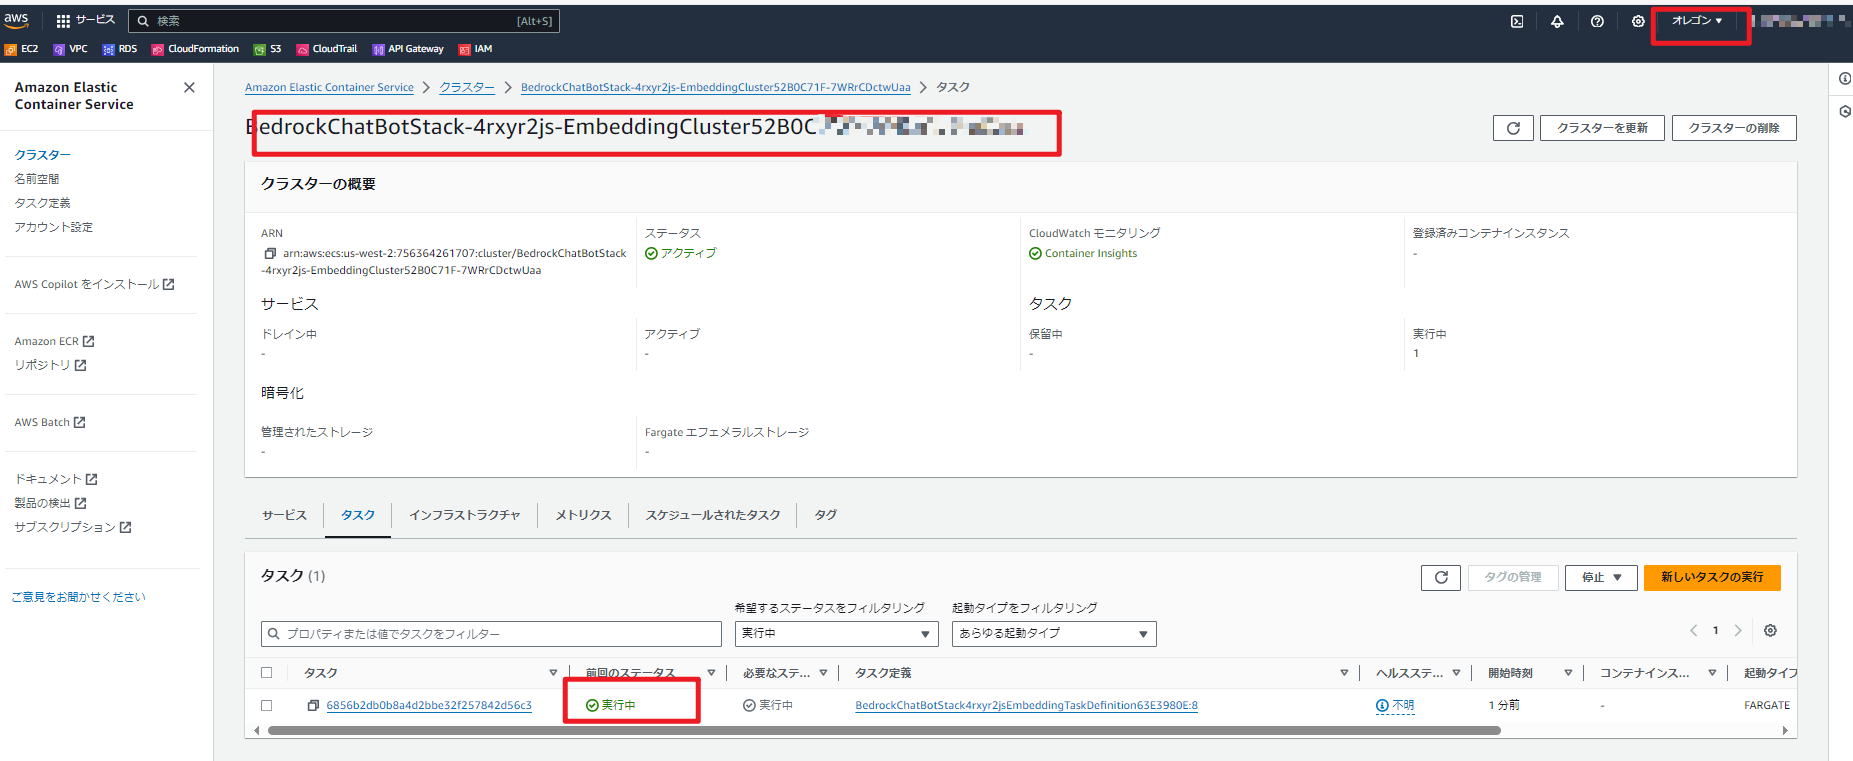This screenshot has width=1853, height=761.
Task: Expand the 停止 button dropdown
Action: click(x=1600, y=577)
